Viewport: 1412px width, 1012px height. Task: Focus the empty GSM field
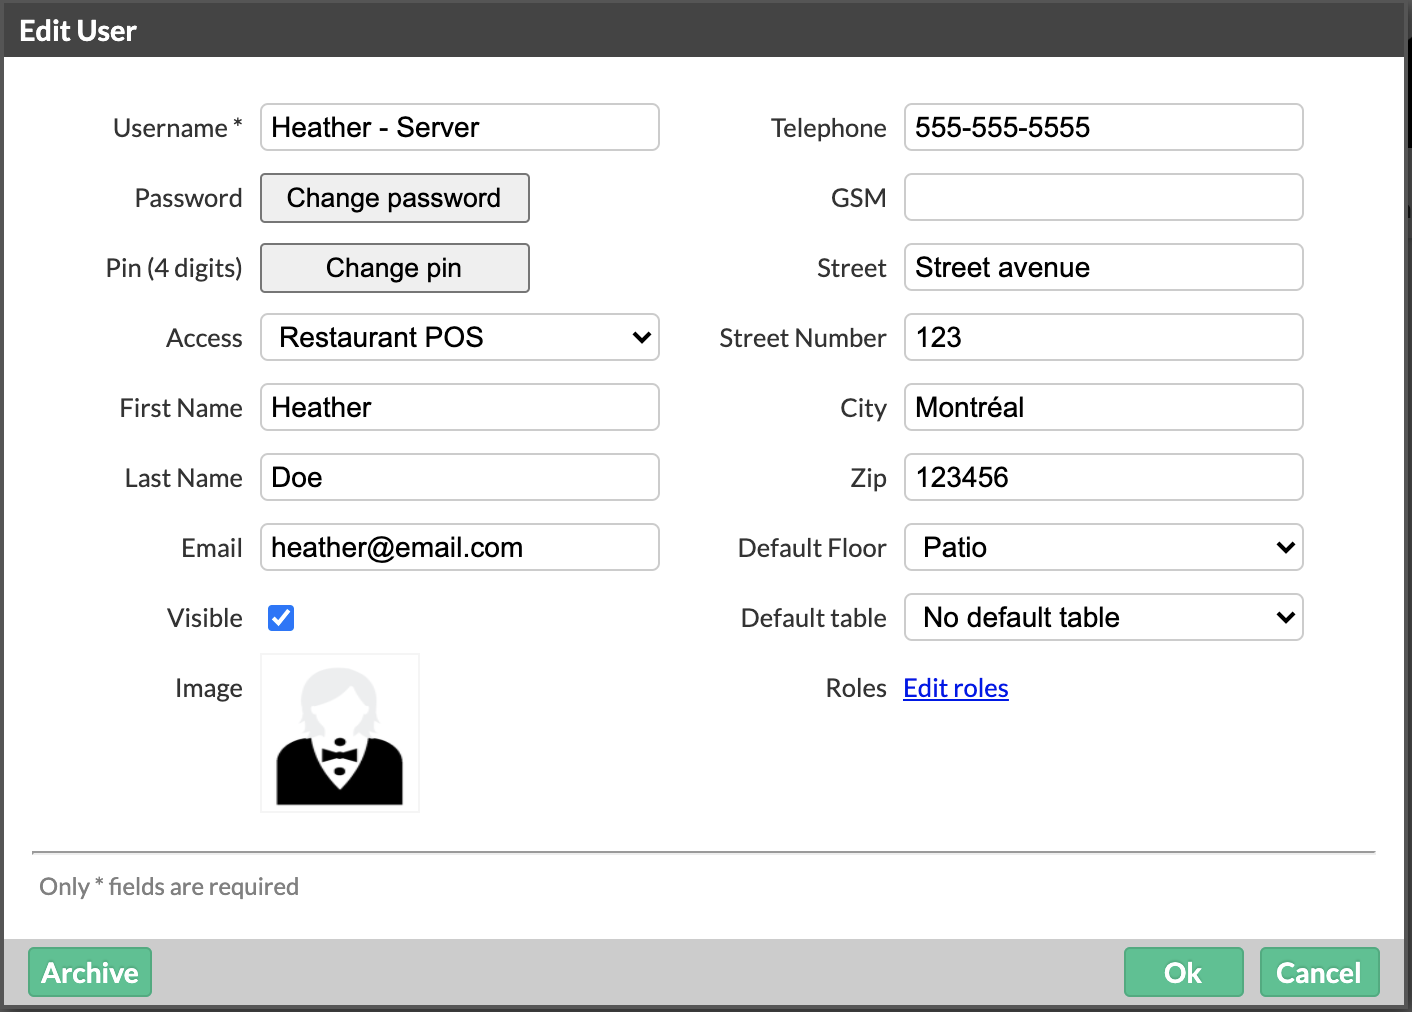[1104, 197]
